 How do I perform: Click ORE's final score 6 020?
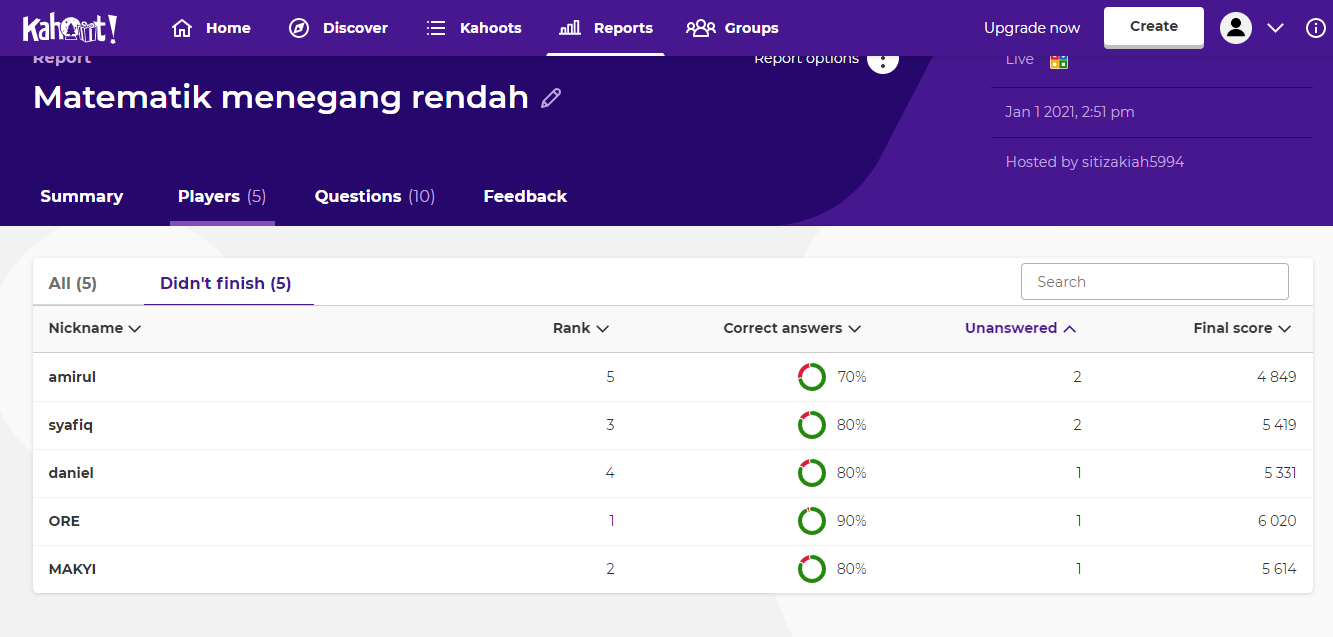[x=1277, y=521]
